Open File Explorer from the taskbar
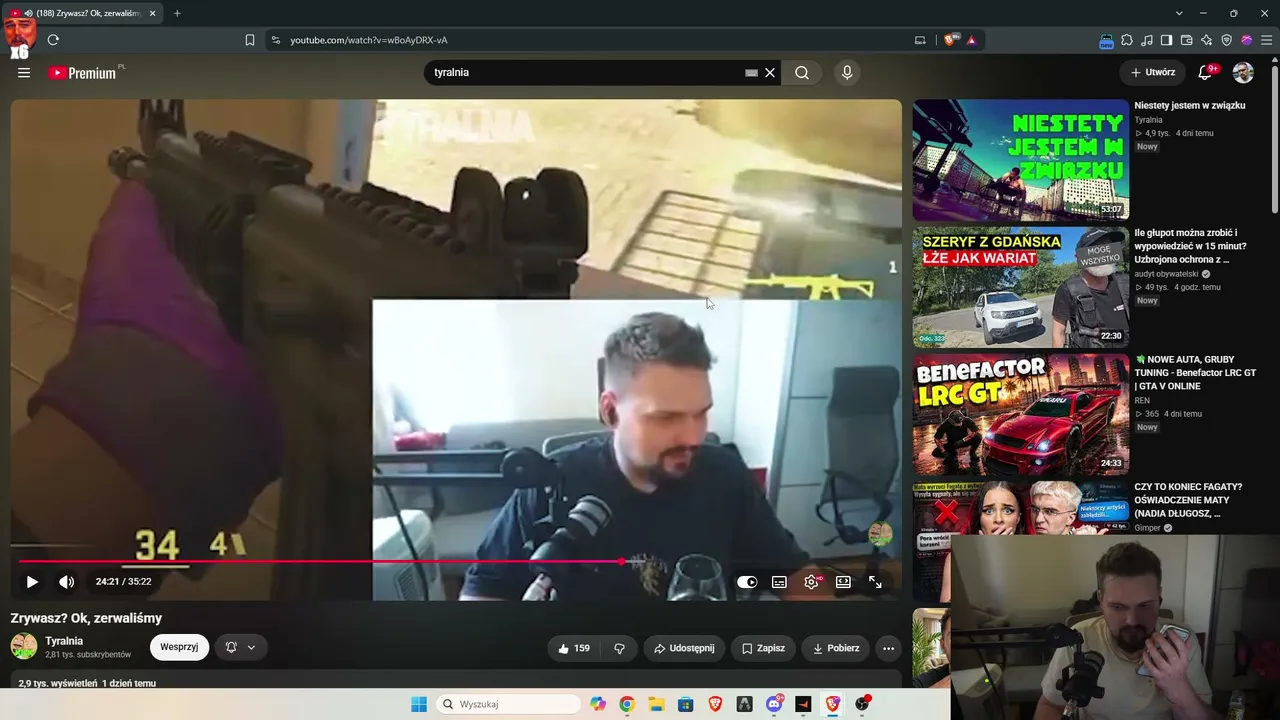 click(656, 704)
